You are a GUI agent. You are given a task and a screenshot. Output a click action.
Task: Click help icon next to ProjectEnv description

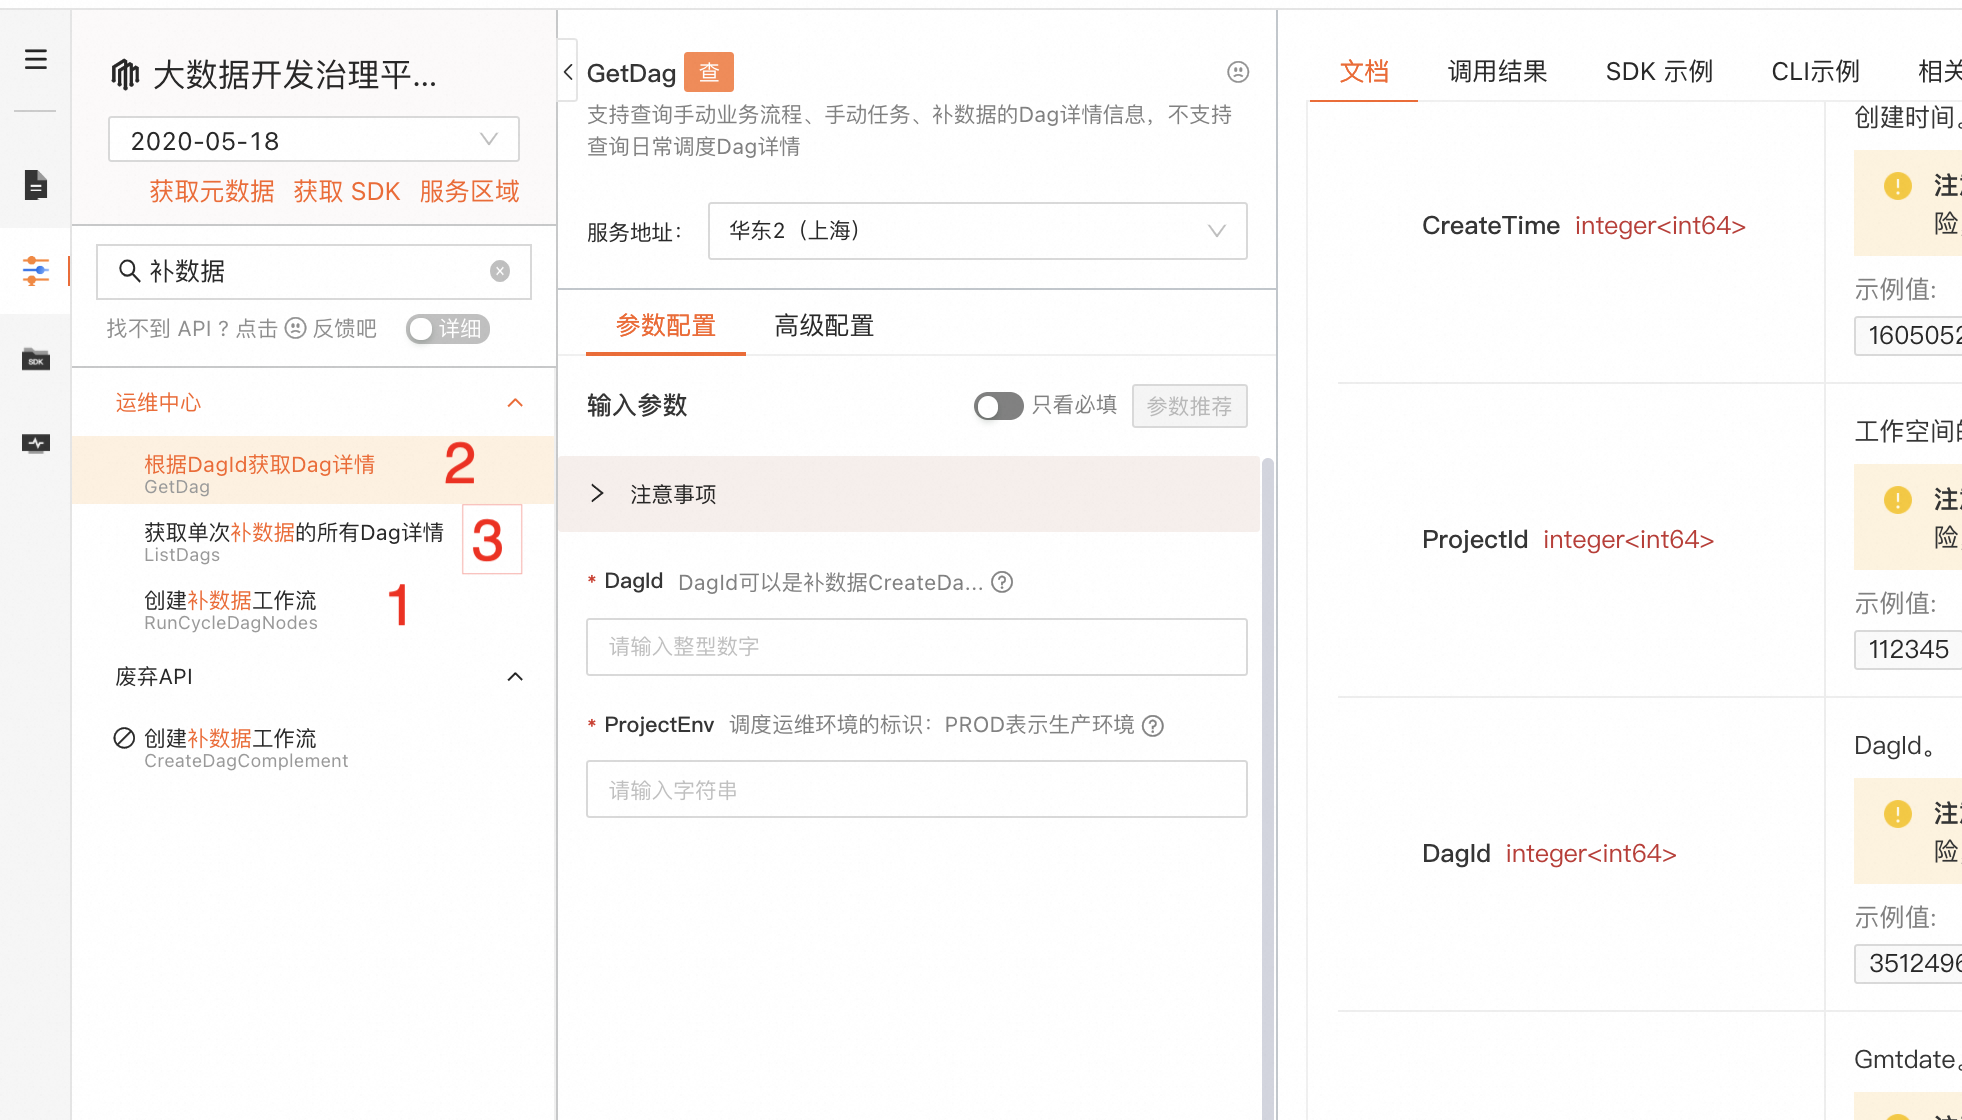coord(1153,726)
